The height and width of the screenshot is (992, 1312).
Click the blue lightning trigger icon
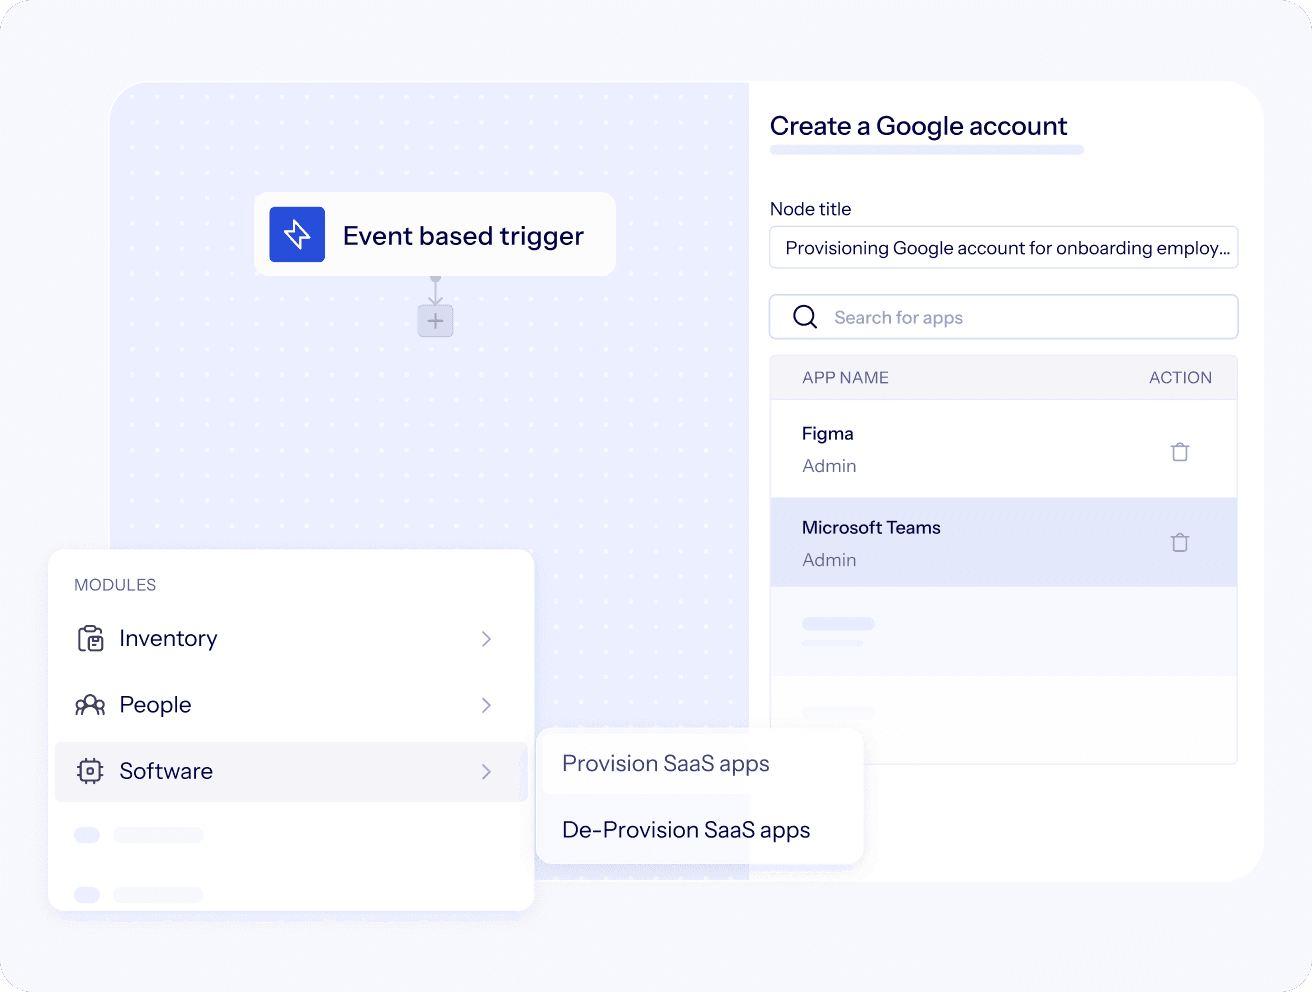[x=297, y=235]
